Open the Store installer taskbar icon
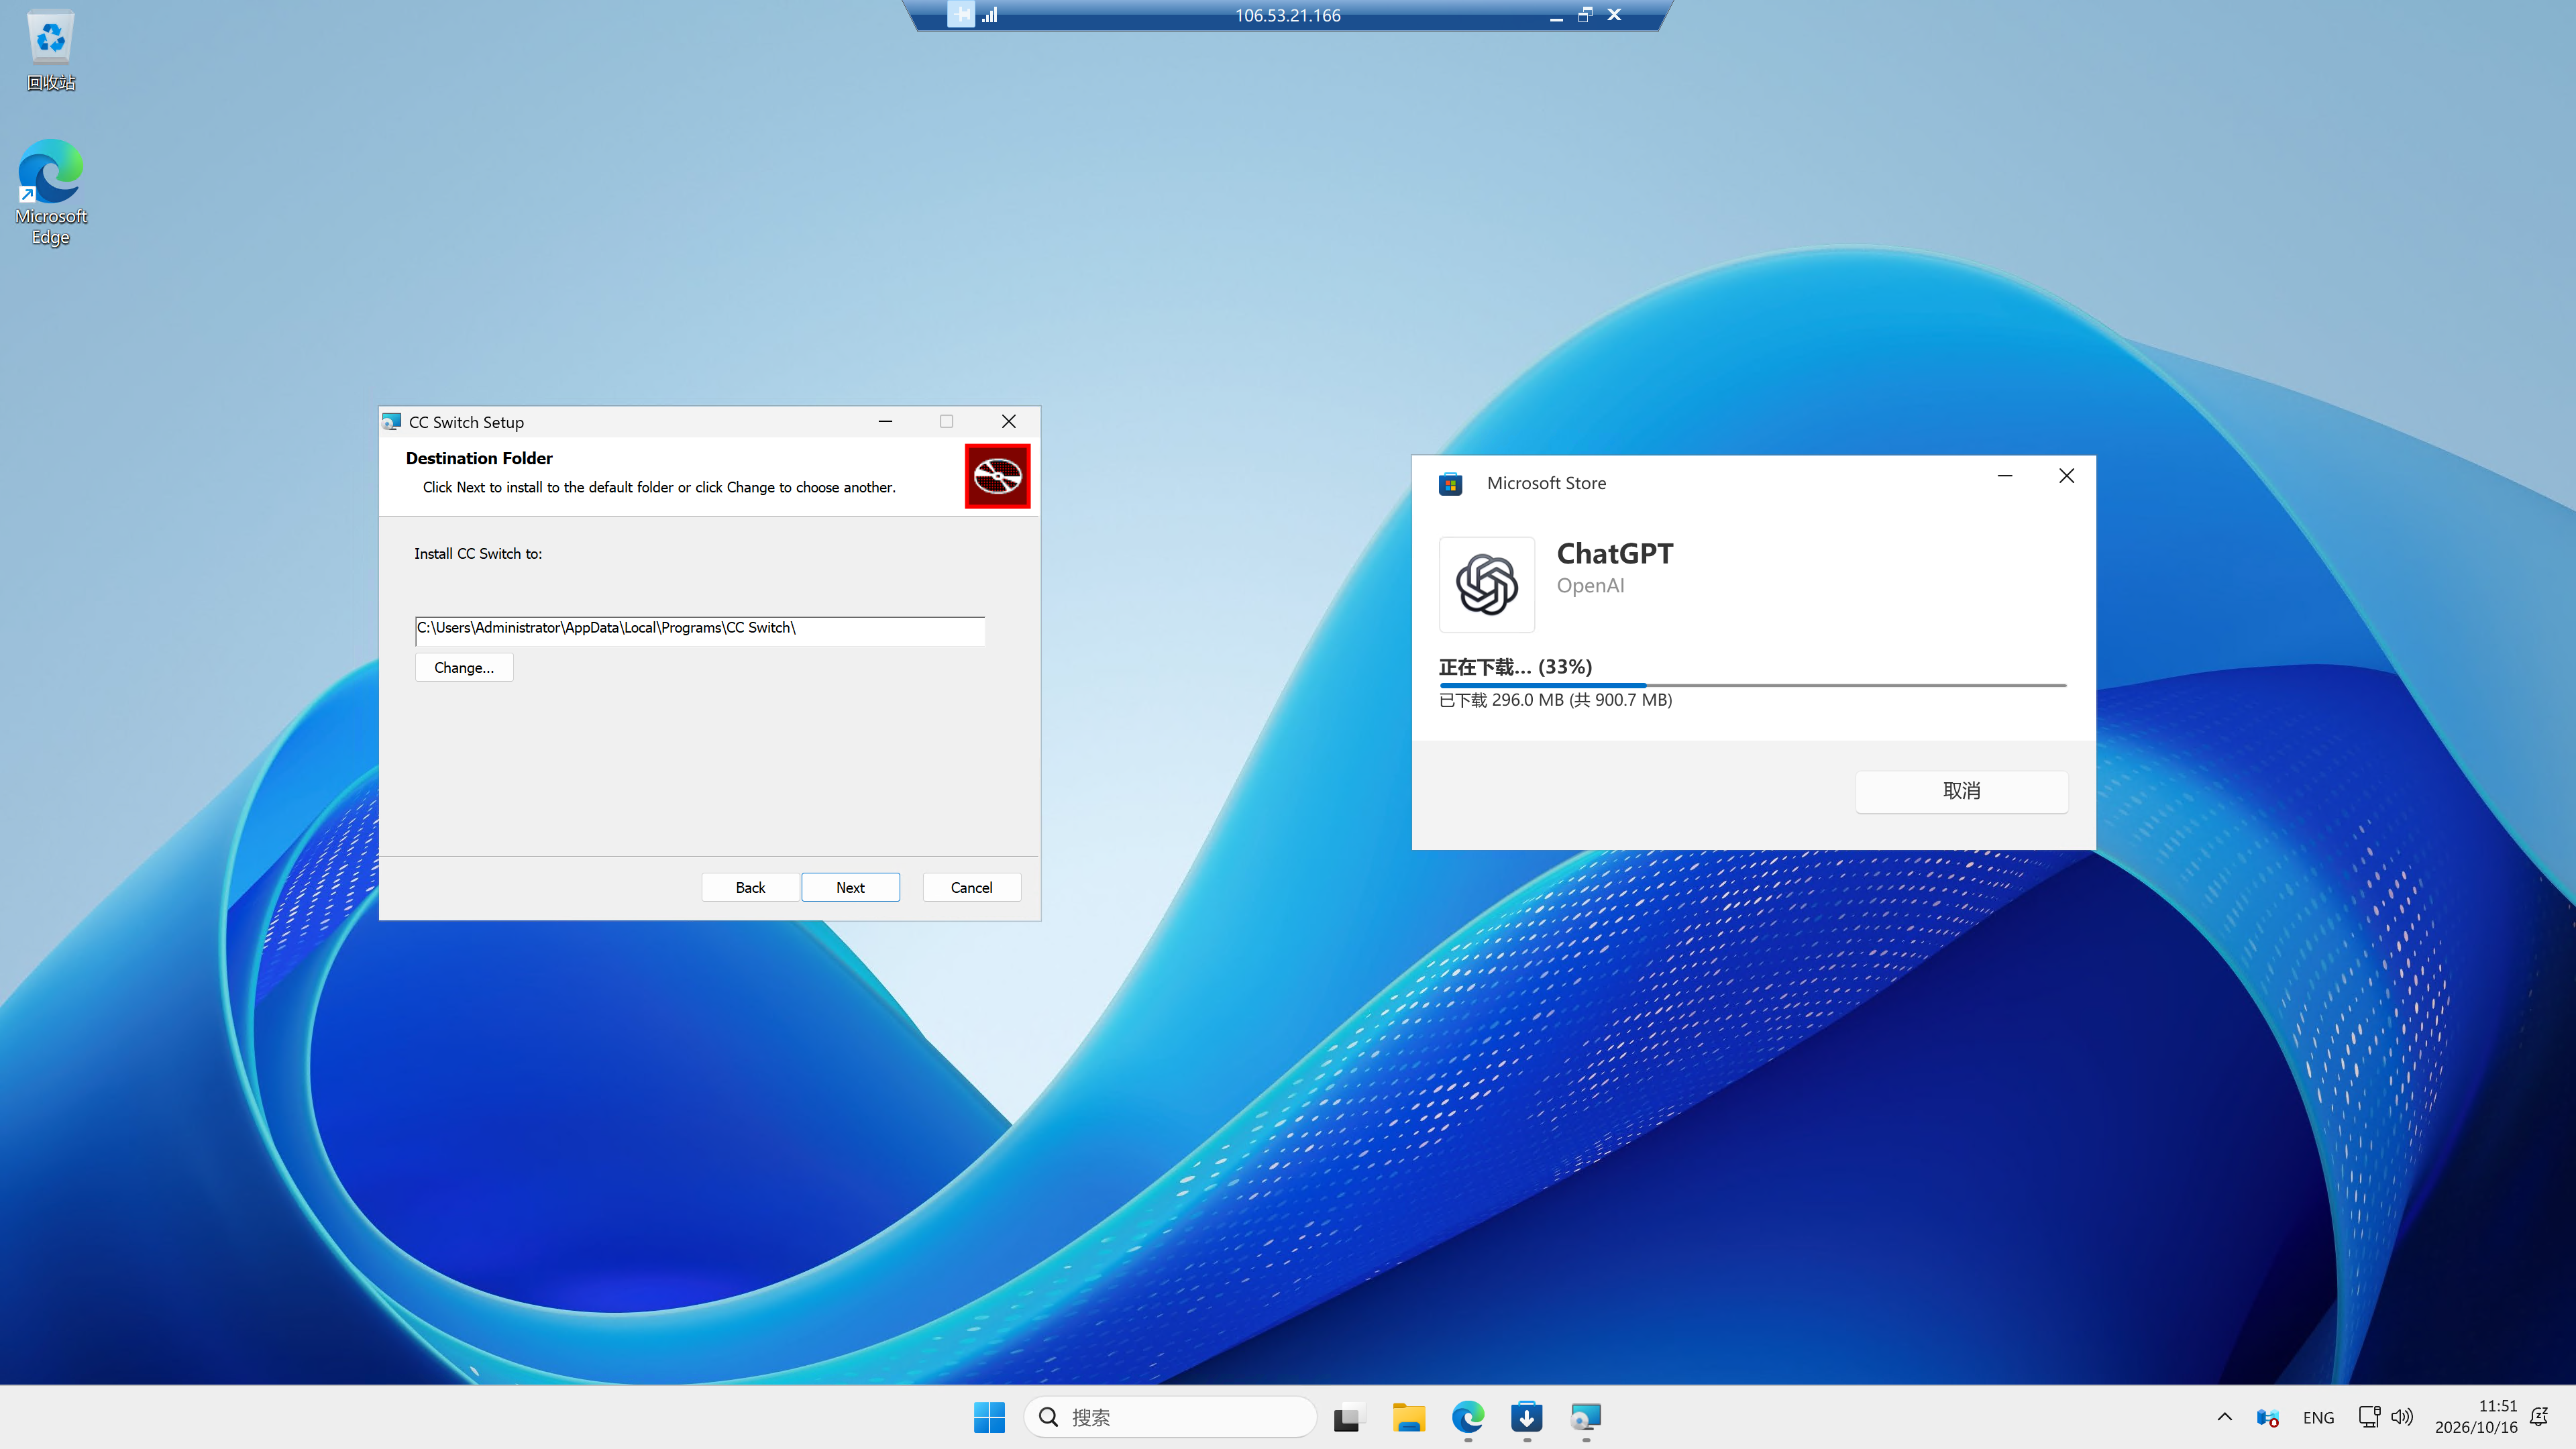The width and height of the screenshot is (2576, 1449). [1526, 1417]
